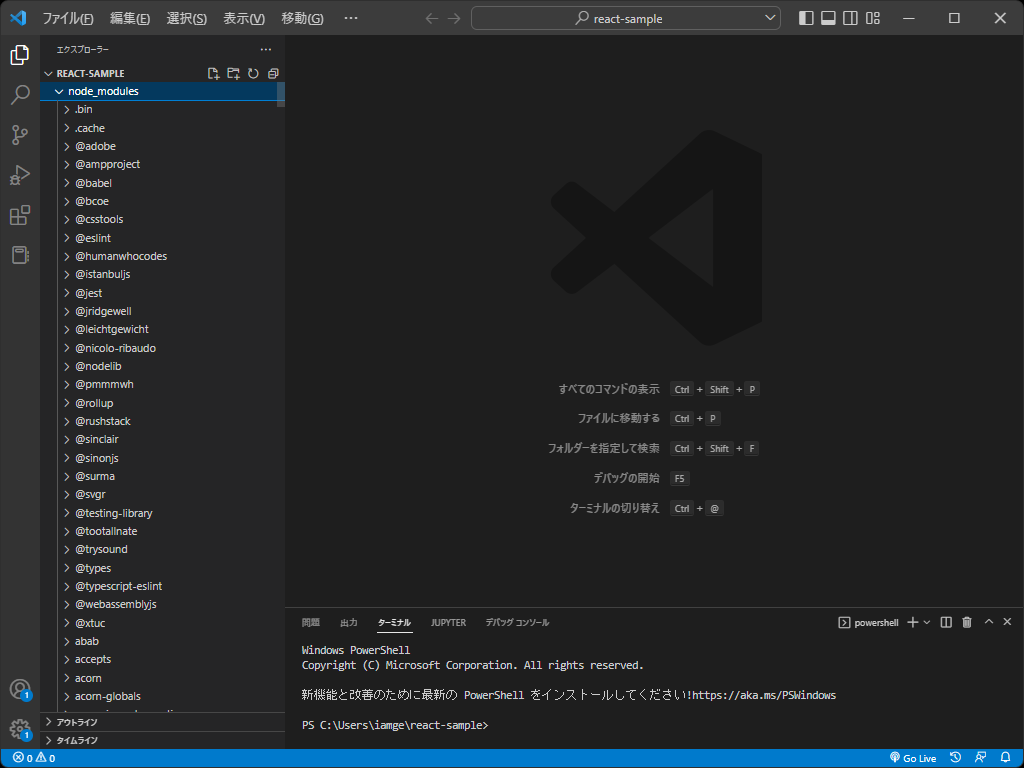This screenshot has width=1024, height=768.
Task: Toggle primary sidebar visibility
Action: click(806, 18)
